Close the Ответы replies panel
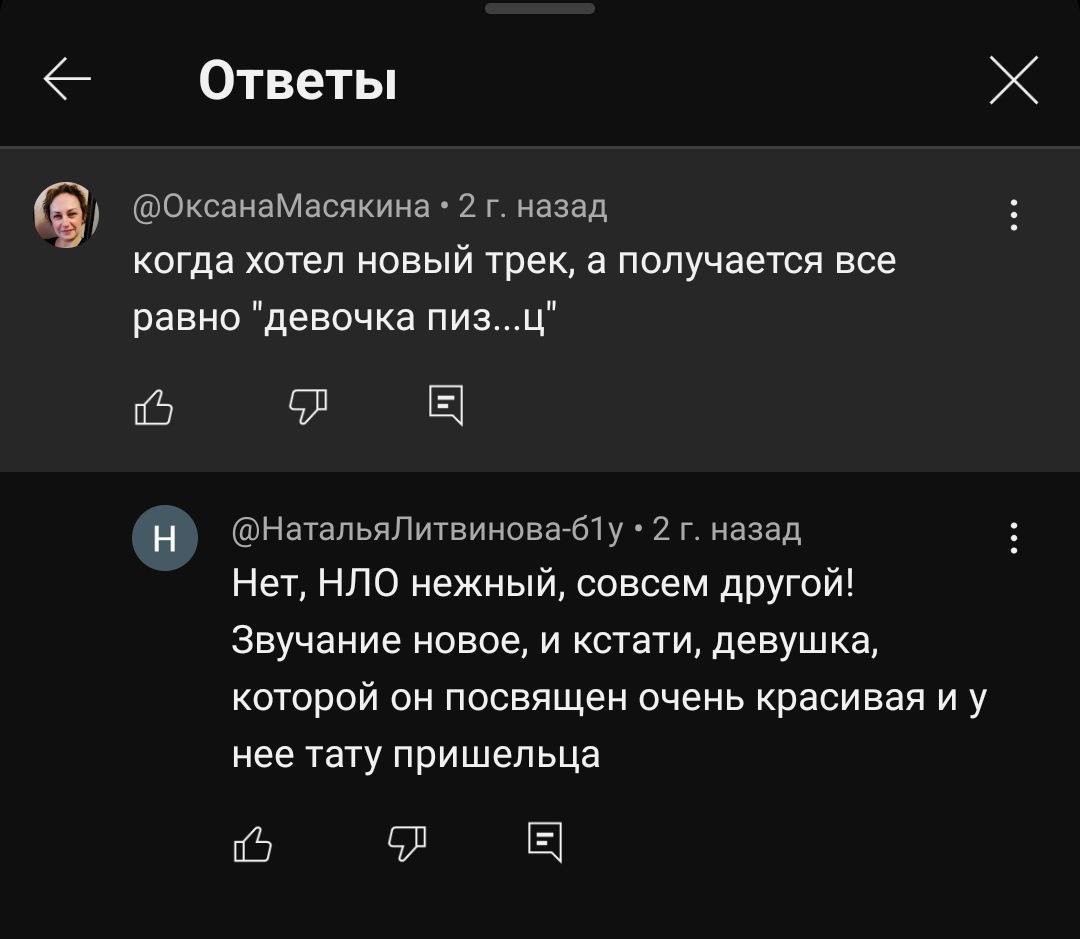 coord(1013,80)
